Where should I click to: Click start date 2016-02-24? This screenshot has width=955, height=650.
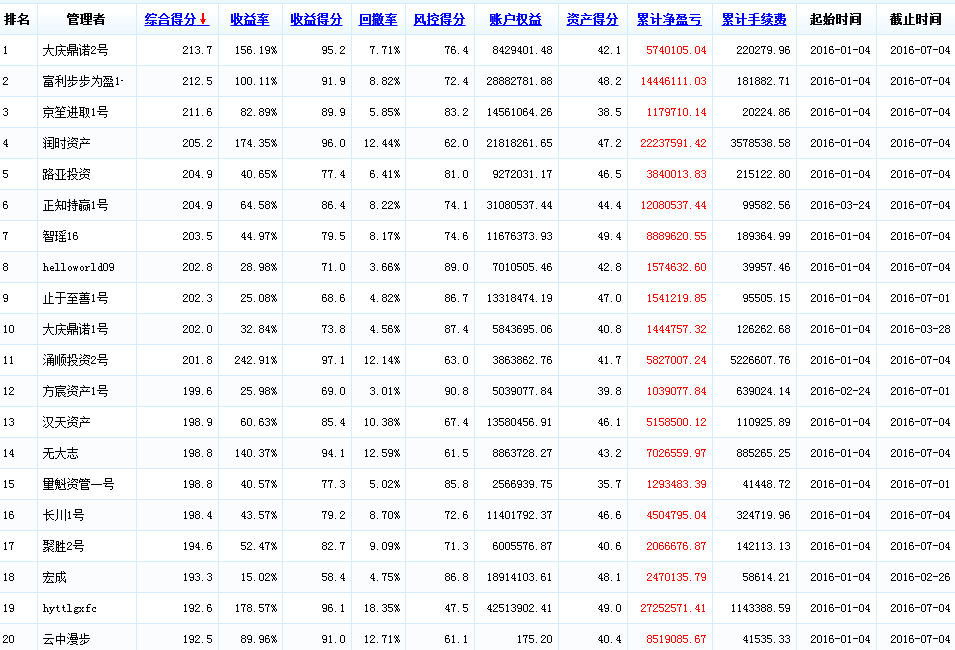[840, 391]
